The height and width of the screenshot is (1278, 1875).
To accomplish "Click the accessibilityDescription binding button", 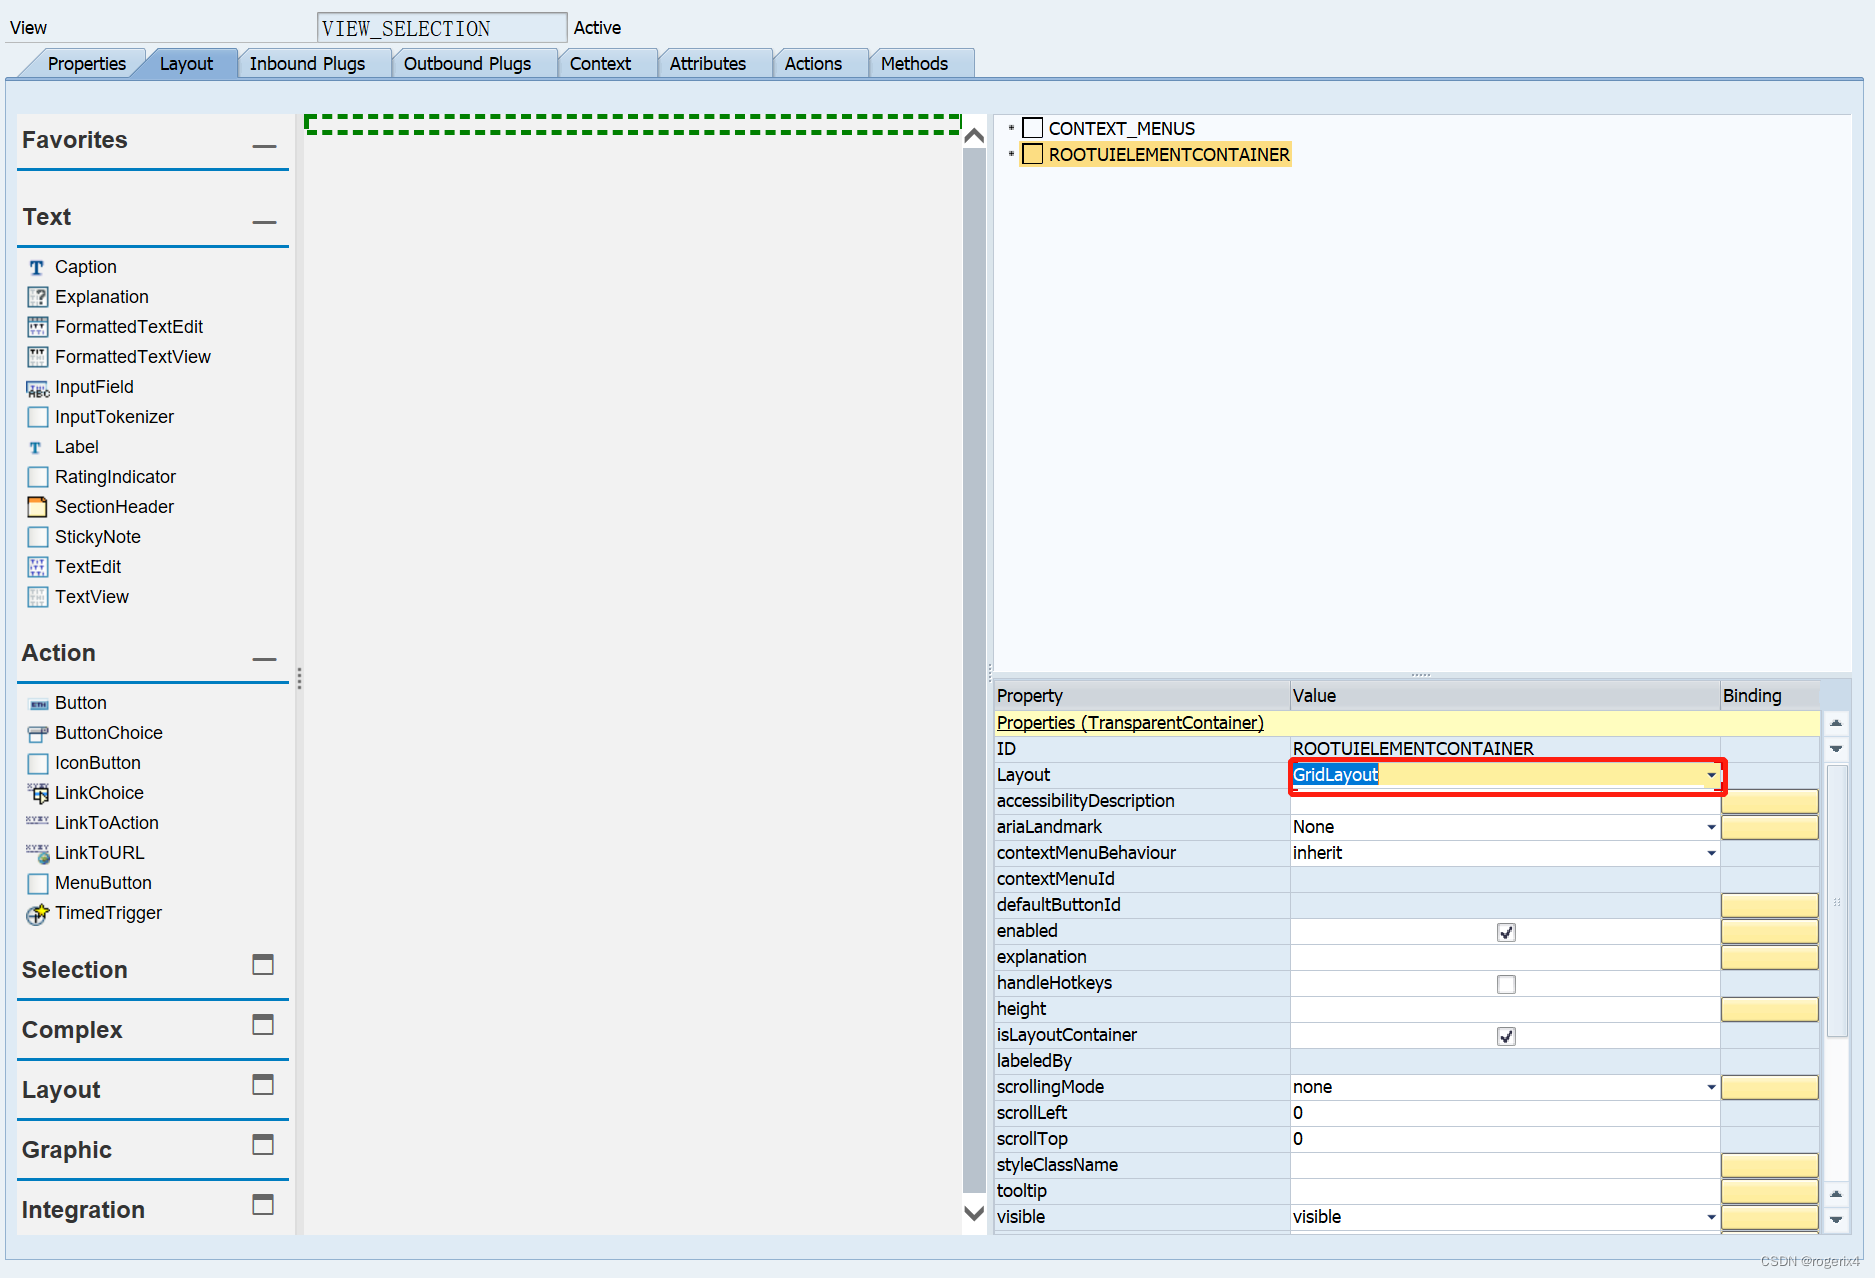I will tap(1769, 801).
